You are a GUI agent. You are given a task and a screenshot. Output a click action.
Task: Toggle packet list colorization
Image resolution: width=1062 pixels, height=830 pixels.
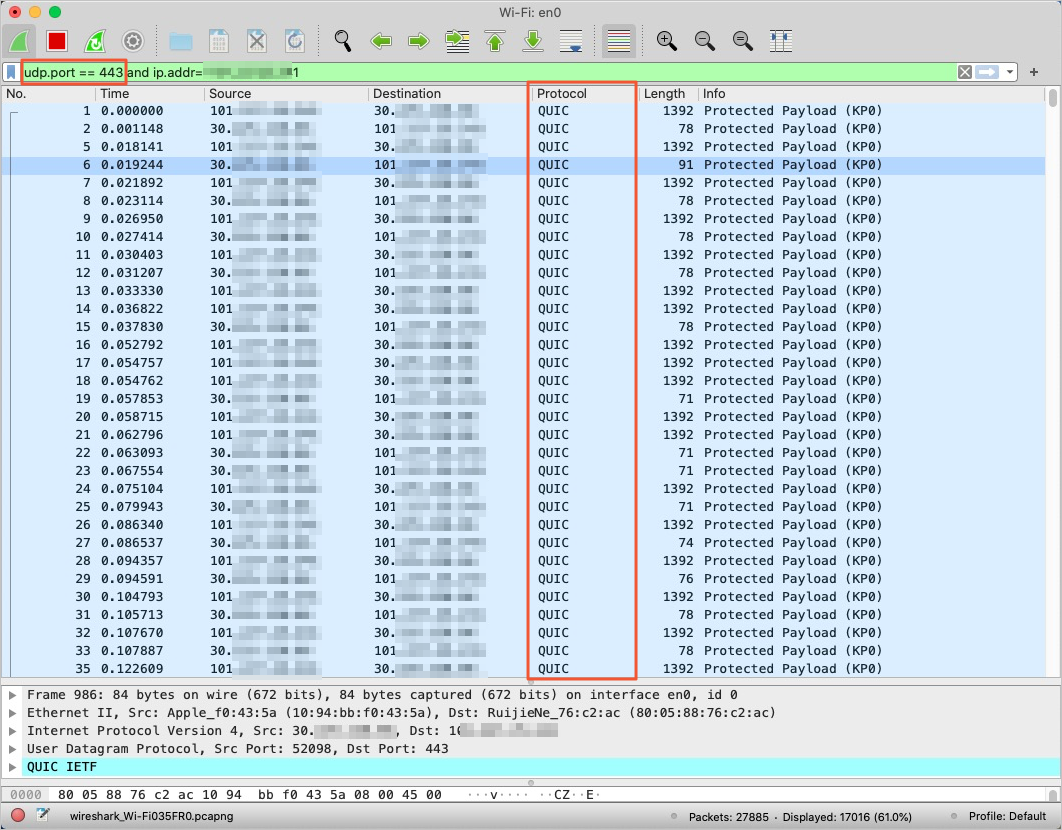tap(619, 41)
